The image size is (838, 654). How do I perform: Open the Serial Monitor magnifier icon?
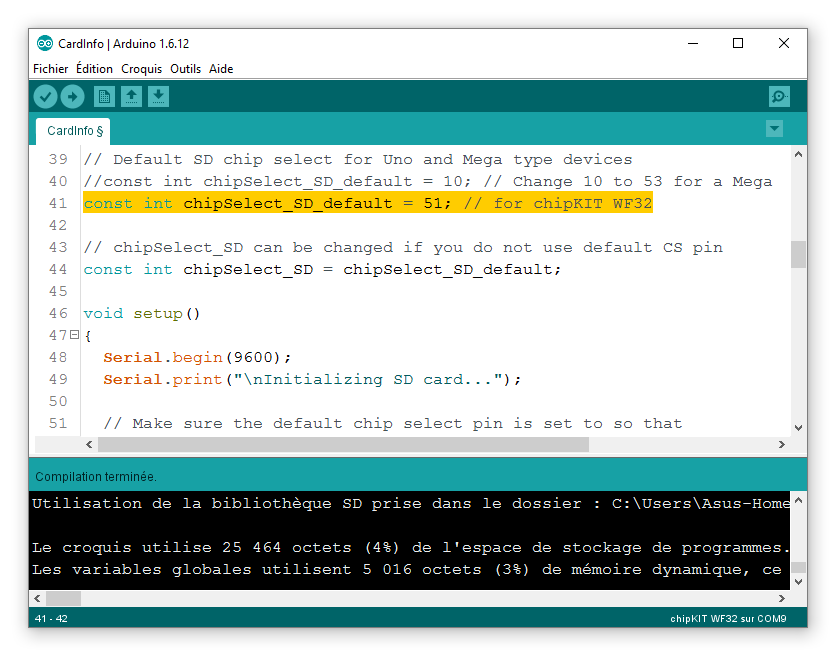pos(779,97)
